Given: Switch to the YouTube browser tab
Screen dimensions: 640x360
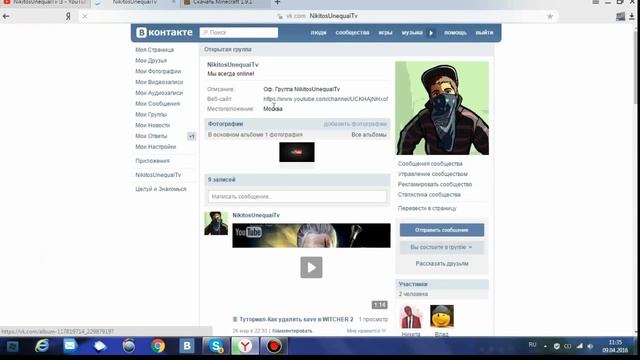Looking at the screenshot, I should (45, 2).
